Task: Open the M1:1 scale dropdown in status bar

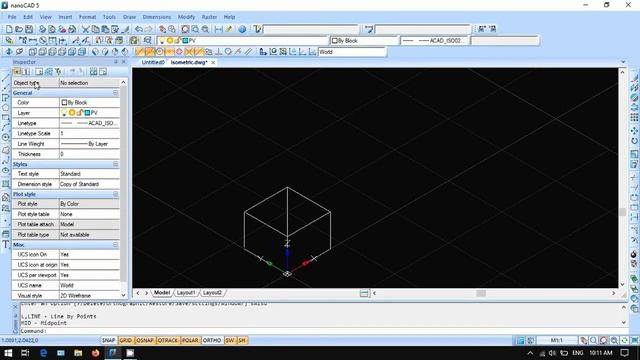Action: pos(557,340)
